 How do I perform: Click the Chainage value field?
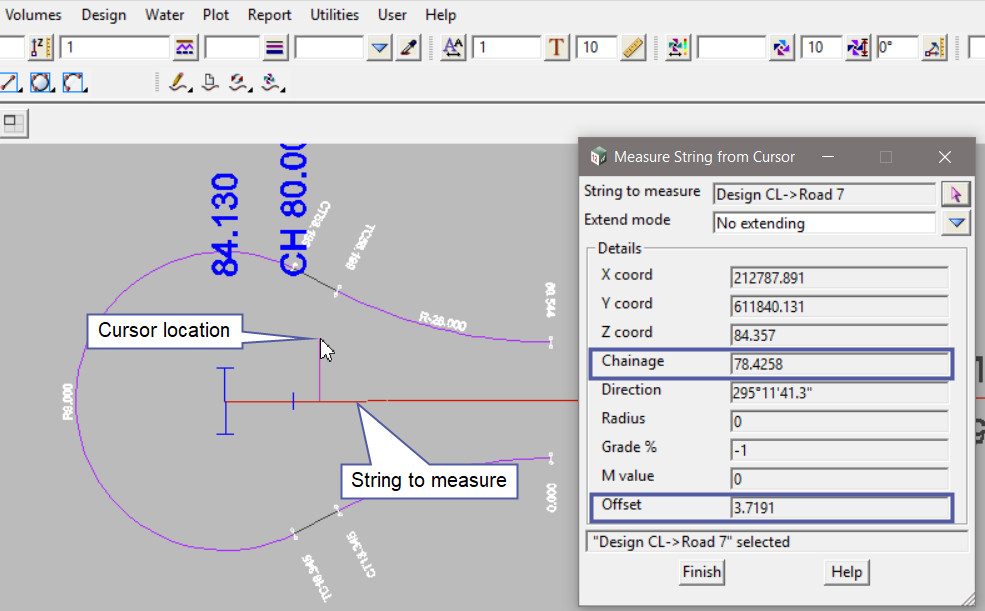(x=839, y=365)
